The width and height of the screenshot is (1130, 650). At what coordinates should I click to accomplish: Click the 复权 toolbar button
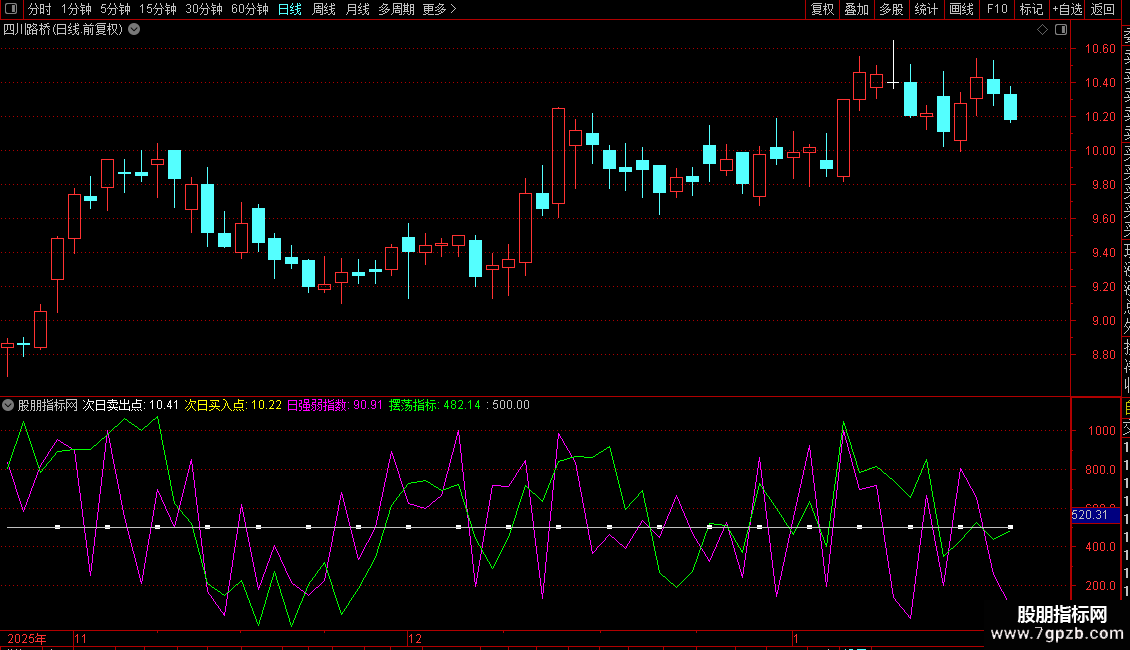pos(822,9)
